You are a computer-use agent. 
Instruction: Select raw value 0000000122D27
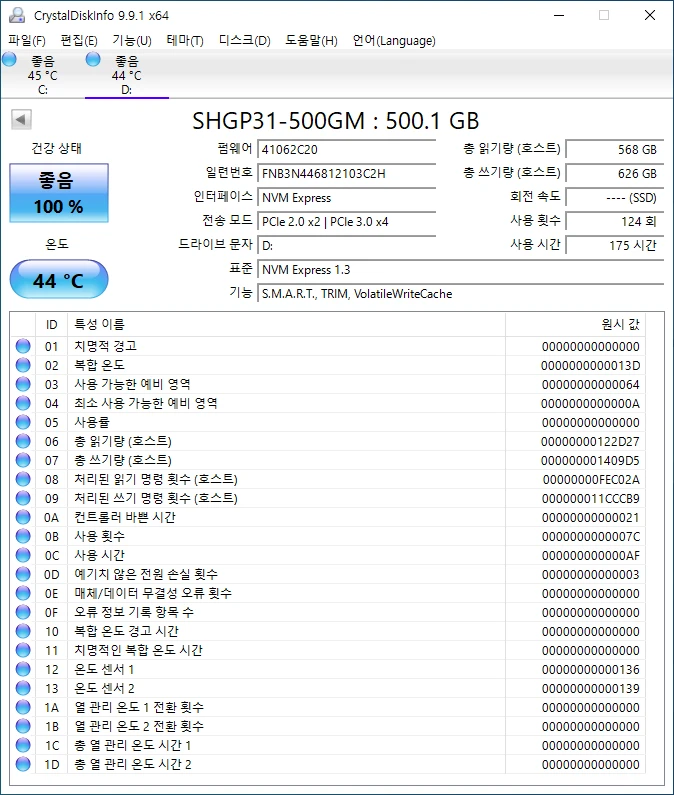590,442
